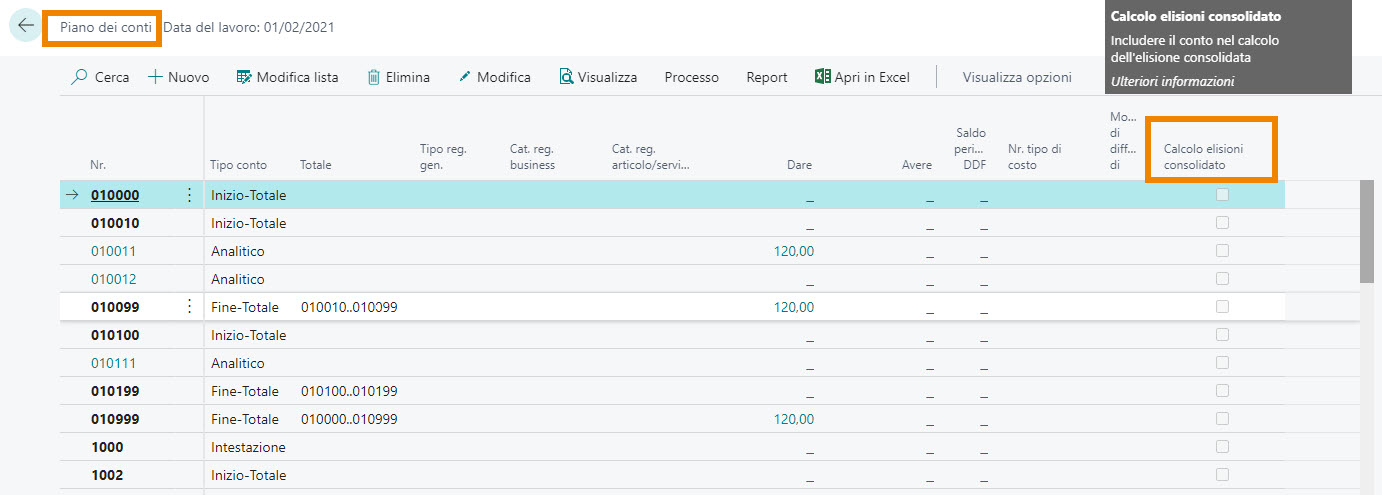Click the Excel icon in toolbar
Image resolution: width=1382 pixels, height=495 pixels.
coord(823,77)
